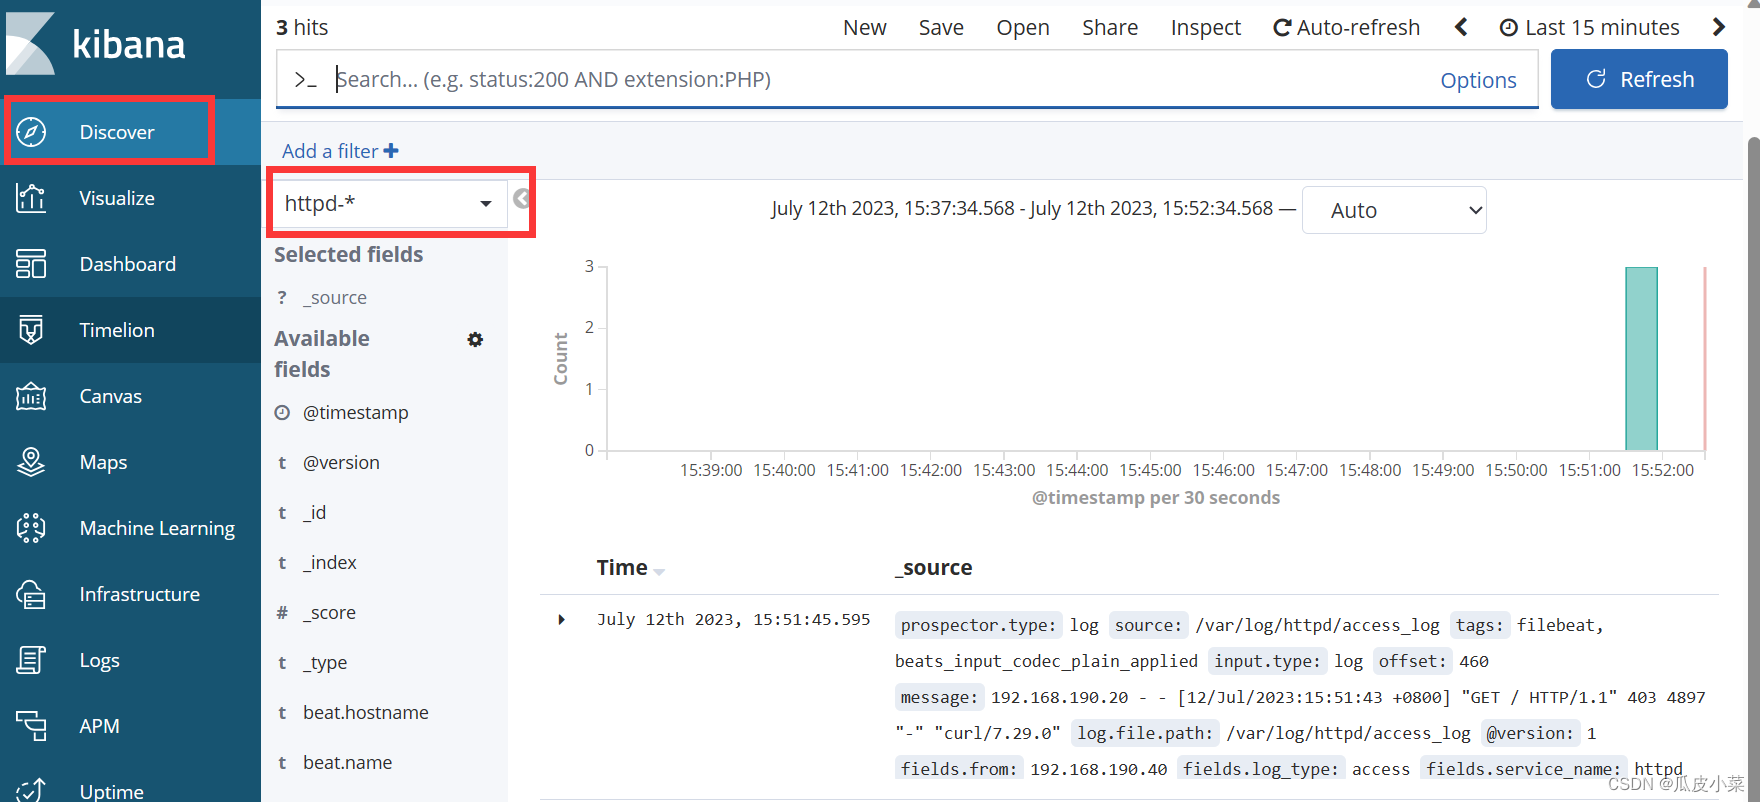Image resolution: width=1760 pixels, height=802 pixels.
Task: Go to next time range arrow
Action: (1719, 27)
